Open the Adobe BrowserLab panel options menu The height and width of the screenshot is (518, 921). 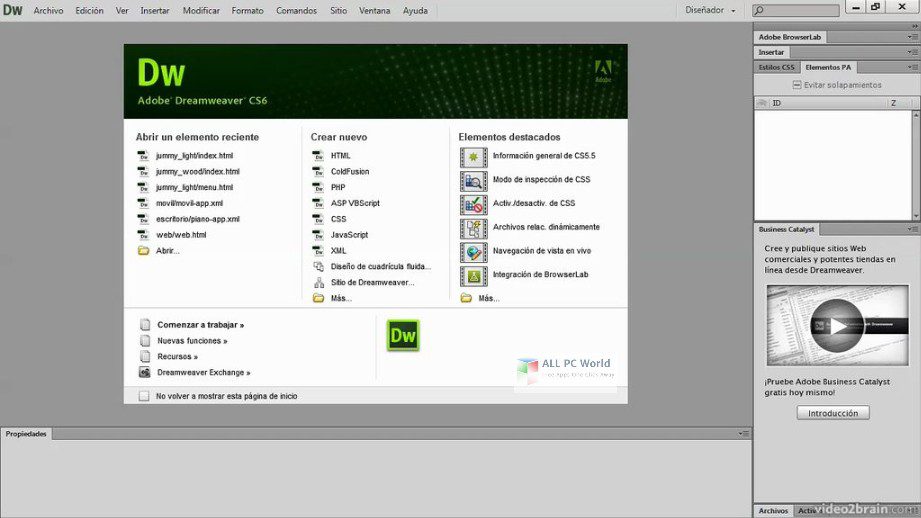913,37
